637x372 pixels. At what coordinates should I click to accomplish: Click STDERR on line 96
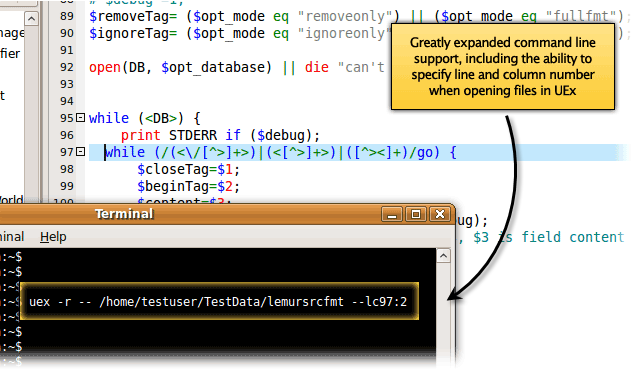click(x=193, y=135)
